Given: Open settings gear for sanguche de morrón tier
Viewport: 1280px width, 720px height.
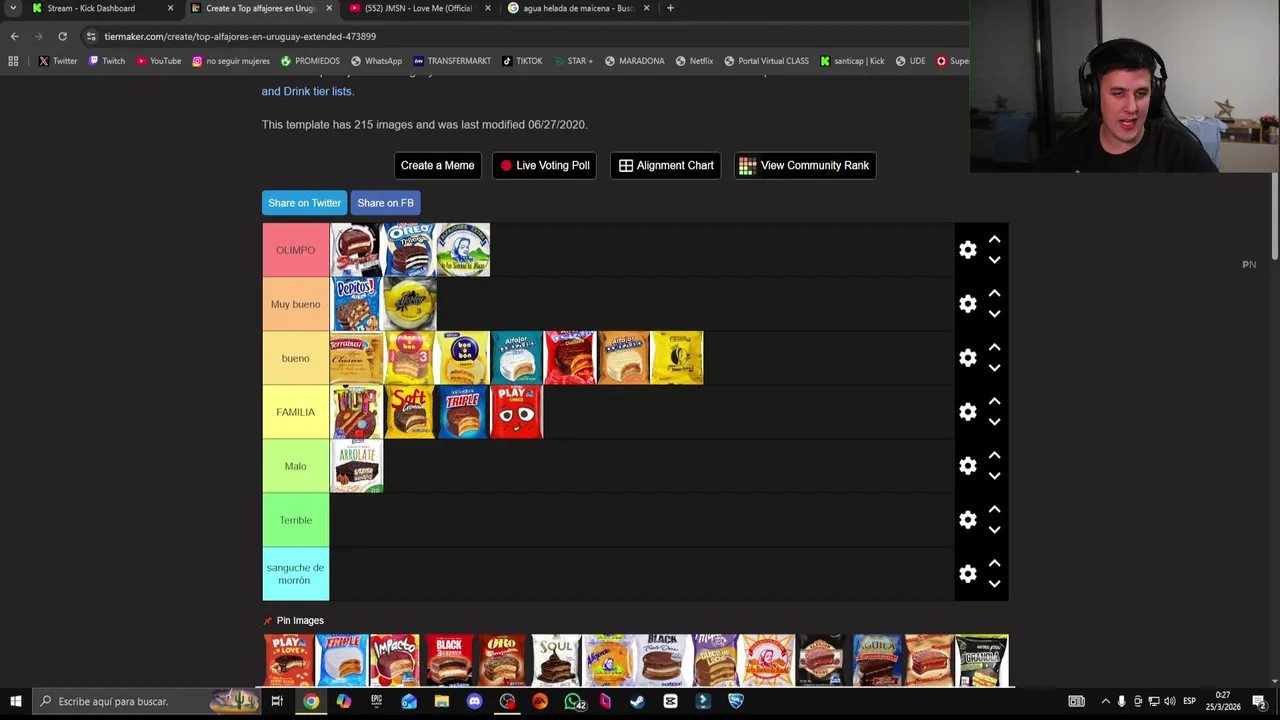Looking at the screenshot, I should pos(967,574).
